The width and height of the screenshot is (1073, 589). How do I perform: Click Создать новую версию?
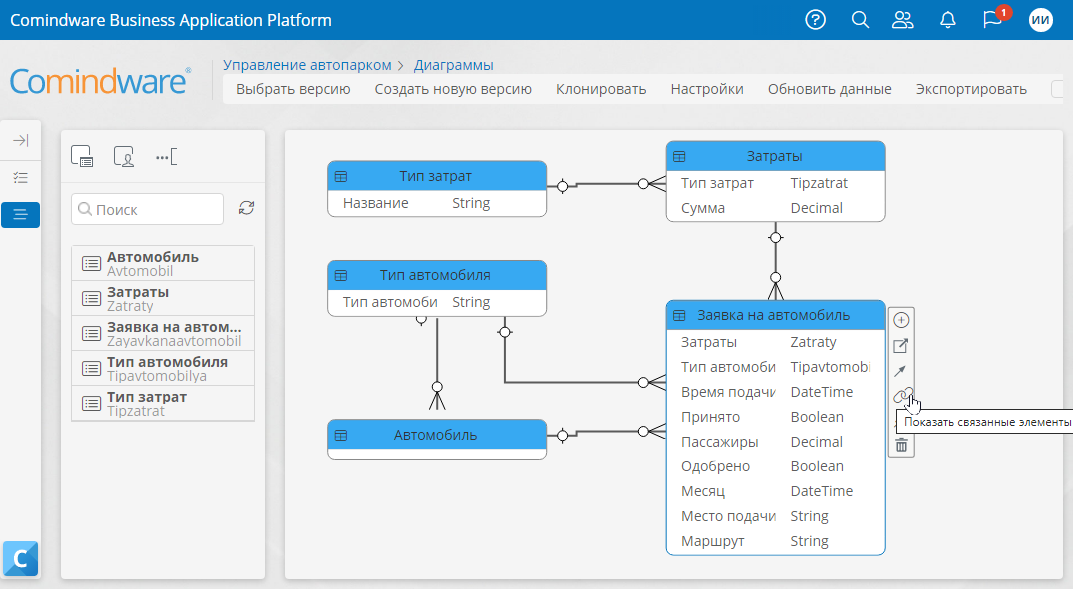coord(453,89)
